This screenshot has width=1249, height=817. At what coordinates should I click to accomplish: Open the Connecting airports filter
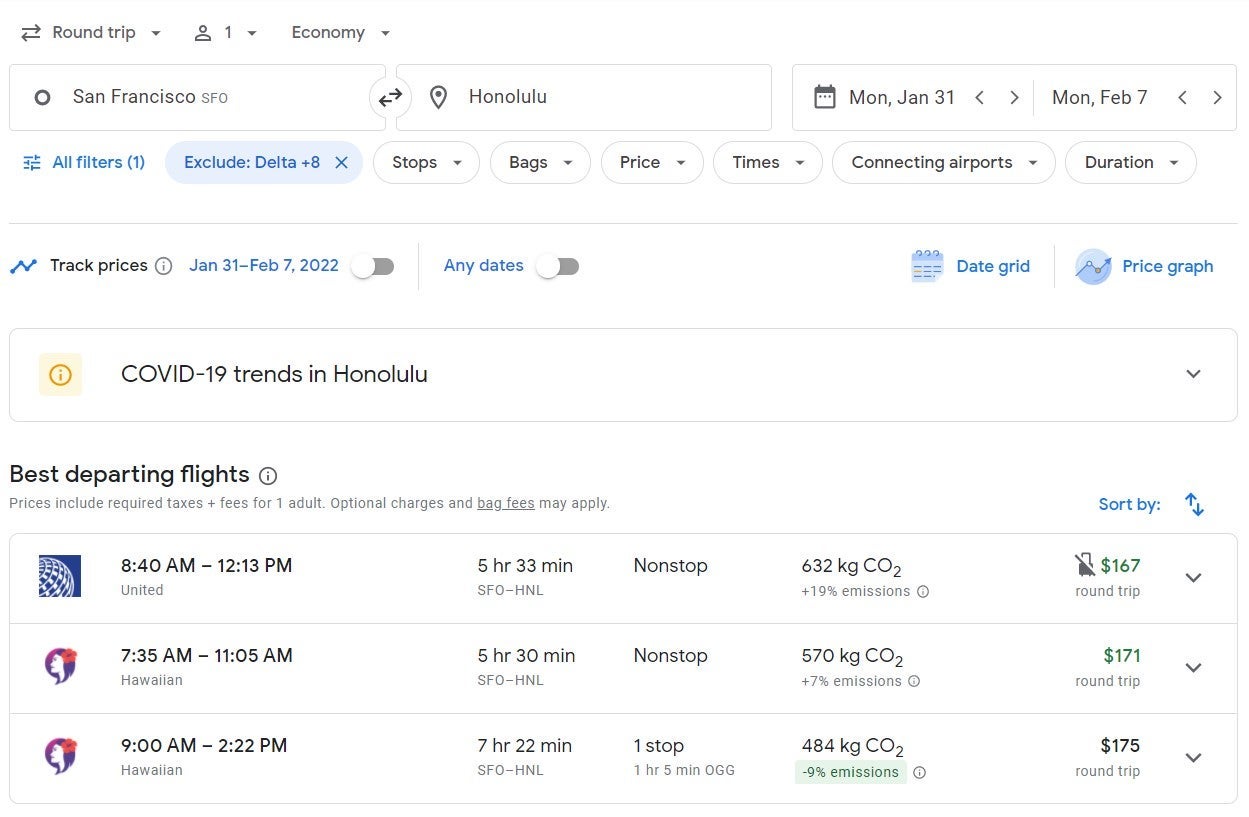pyautogui.click(x=943, y=162)
